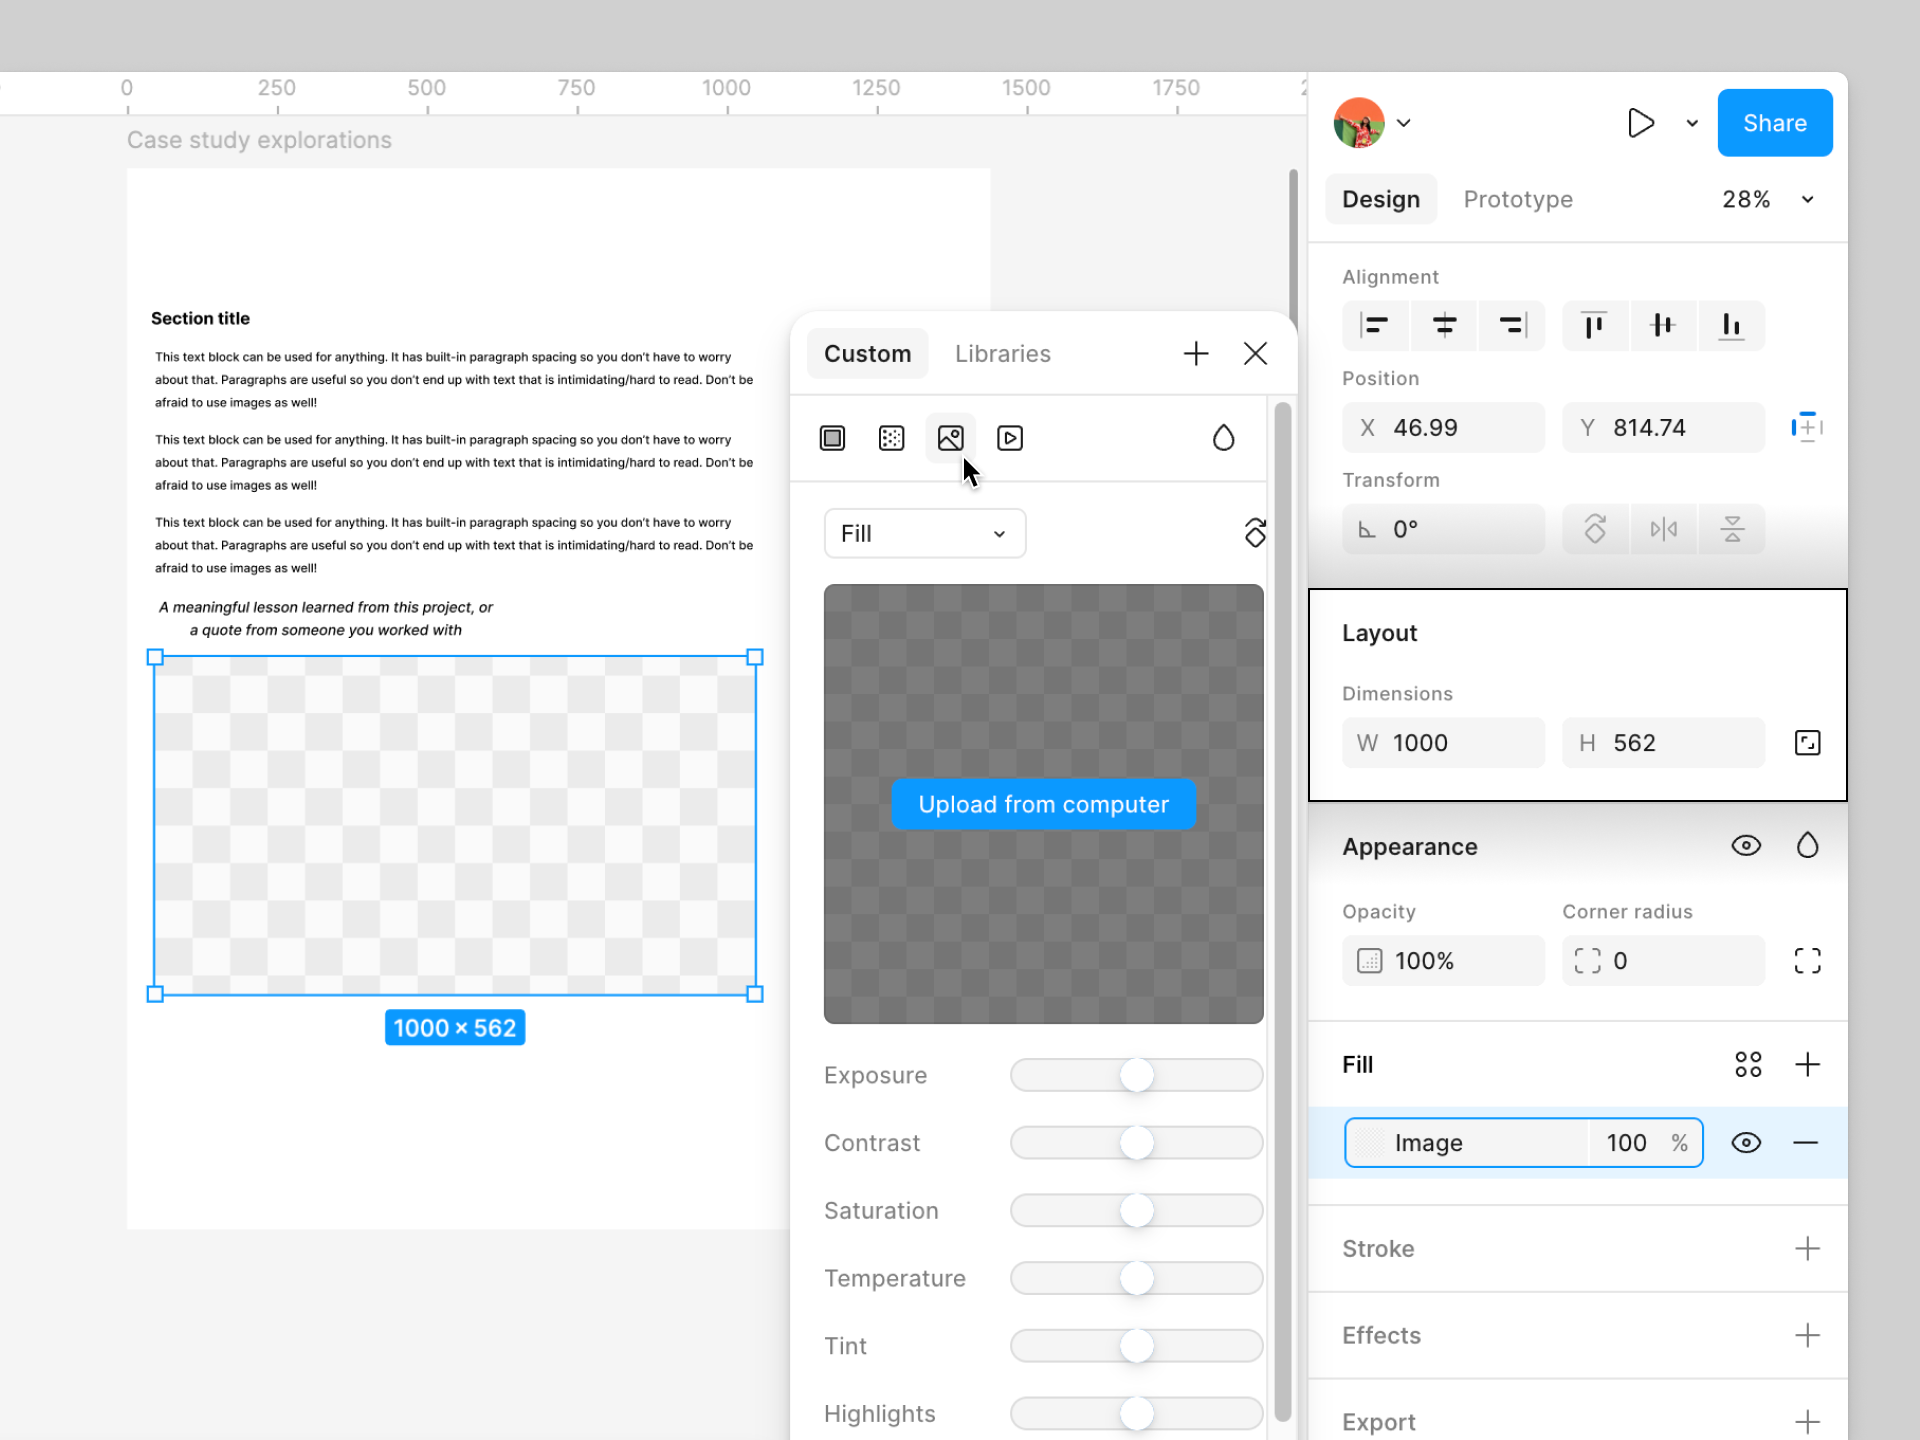Select the video fill type icon

coord(1010,438)
